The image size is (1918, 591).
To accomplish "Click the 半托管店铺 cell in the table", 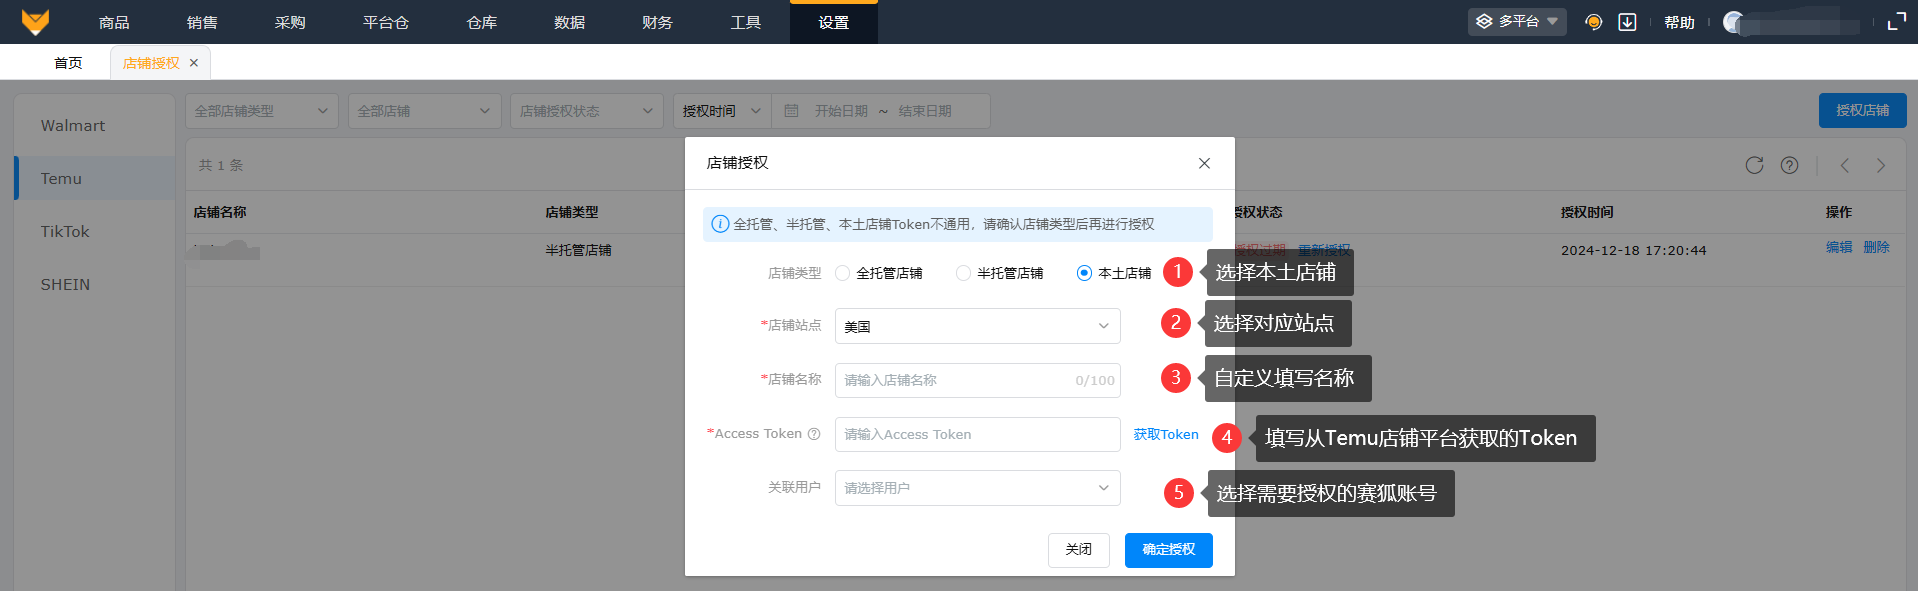I will click(x=579, y=250).
